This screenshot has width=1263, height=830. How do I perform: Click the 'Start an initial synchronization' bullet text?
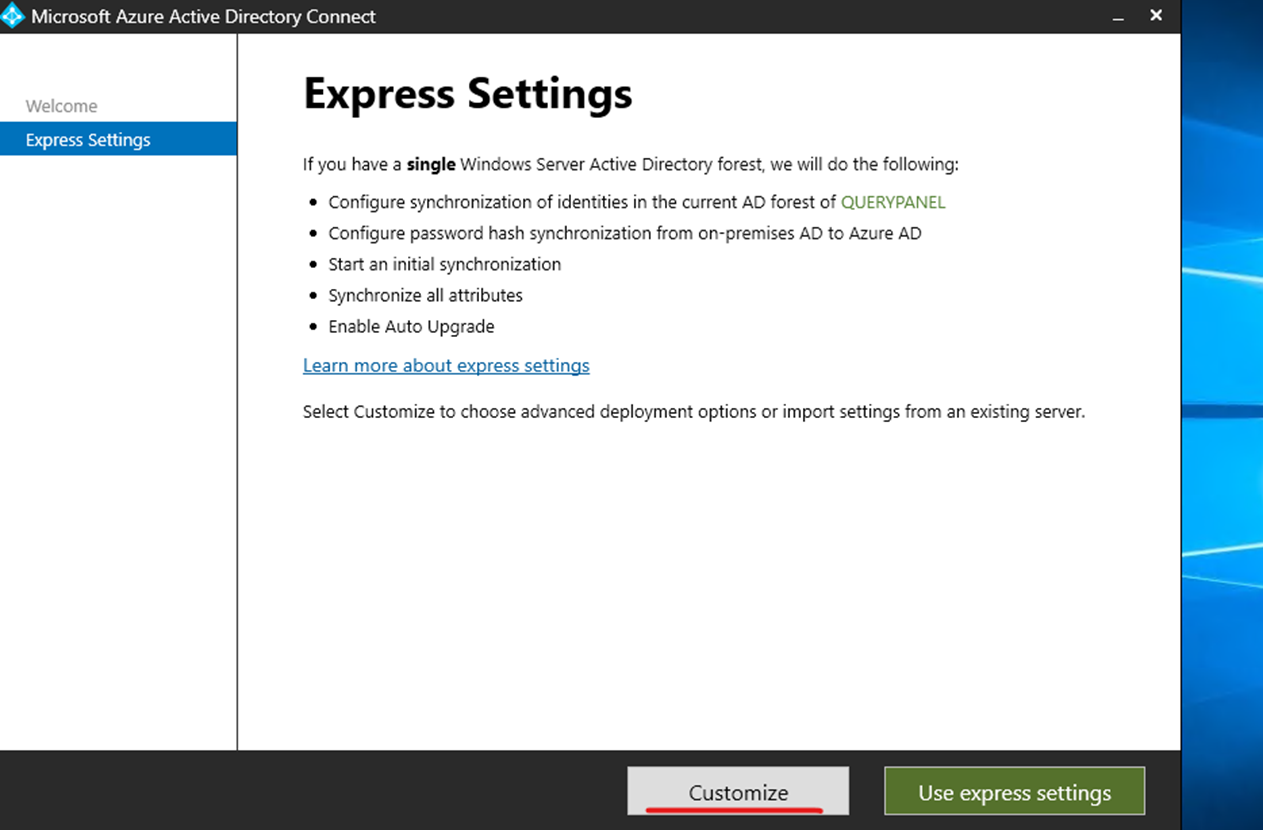444,264
